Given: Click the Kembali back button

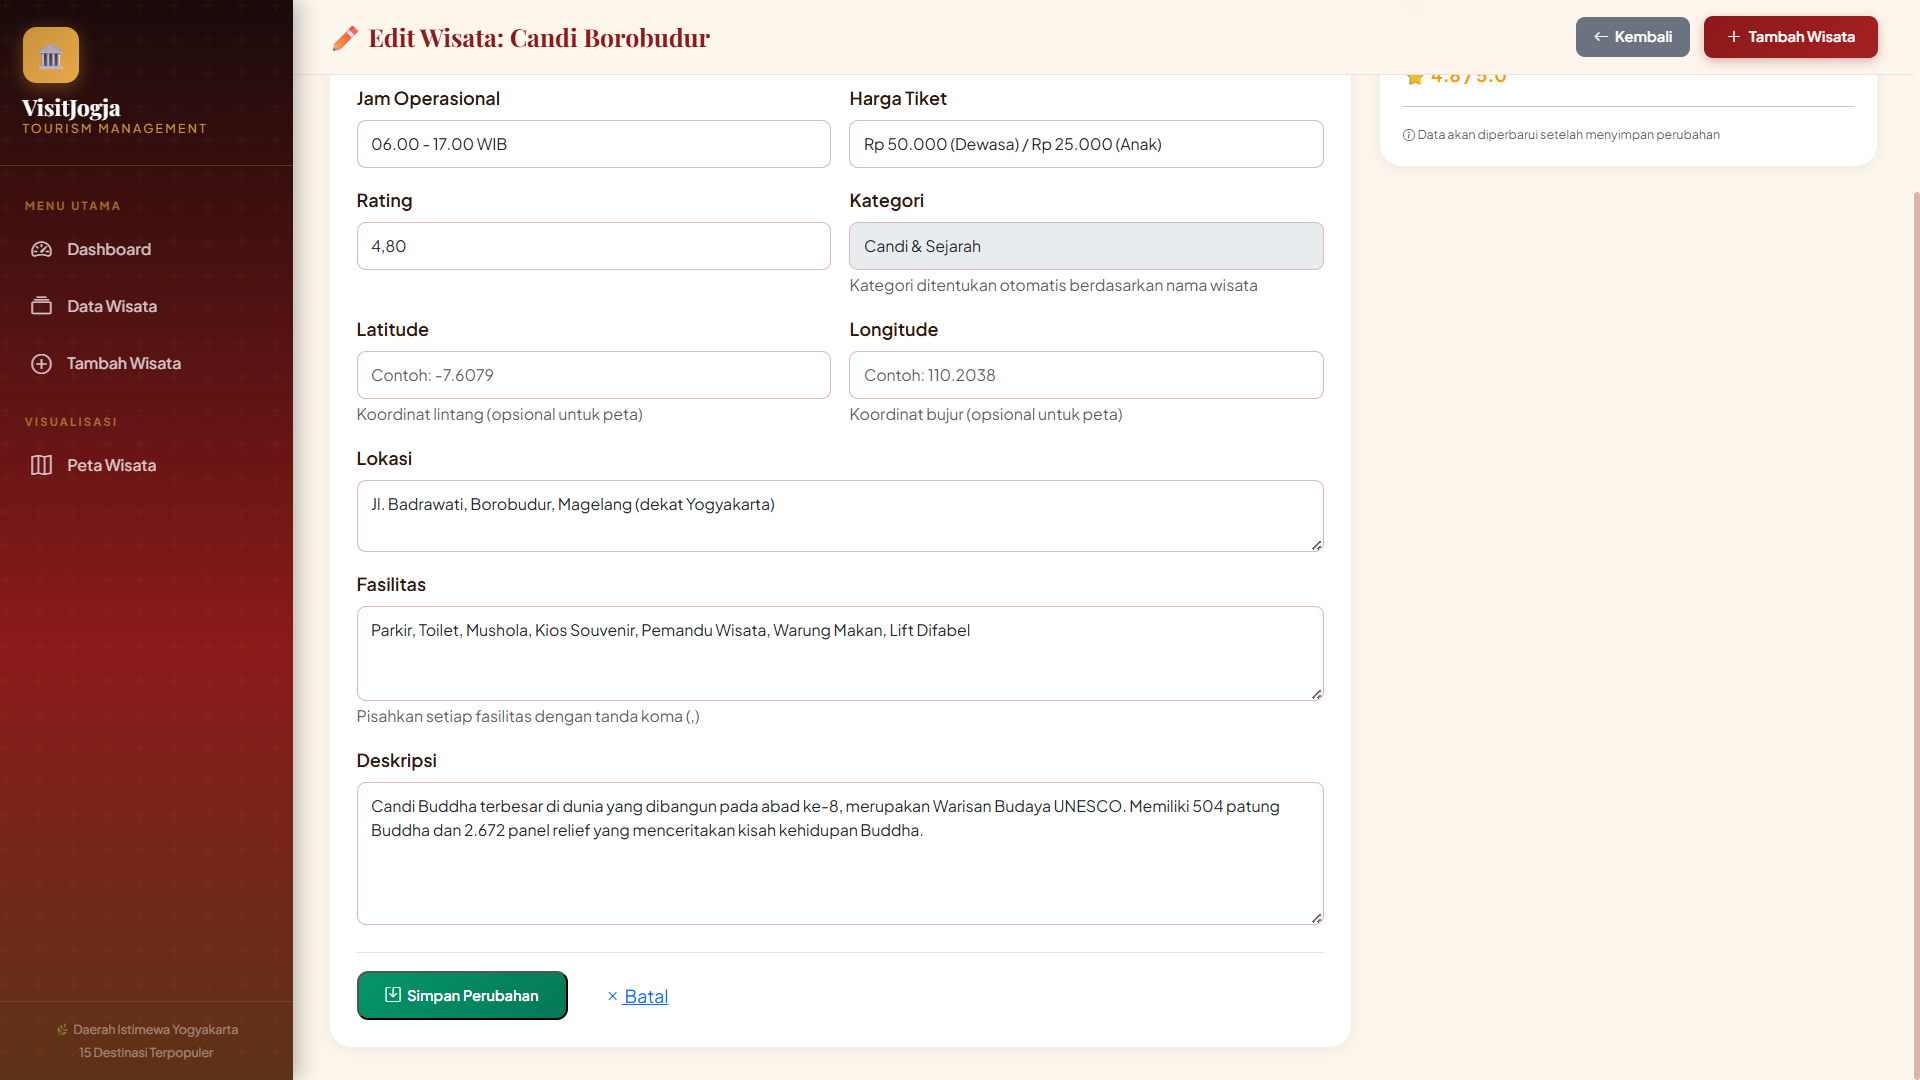Looking at the screenshot, I should [1632, 37].
